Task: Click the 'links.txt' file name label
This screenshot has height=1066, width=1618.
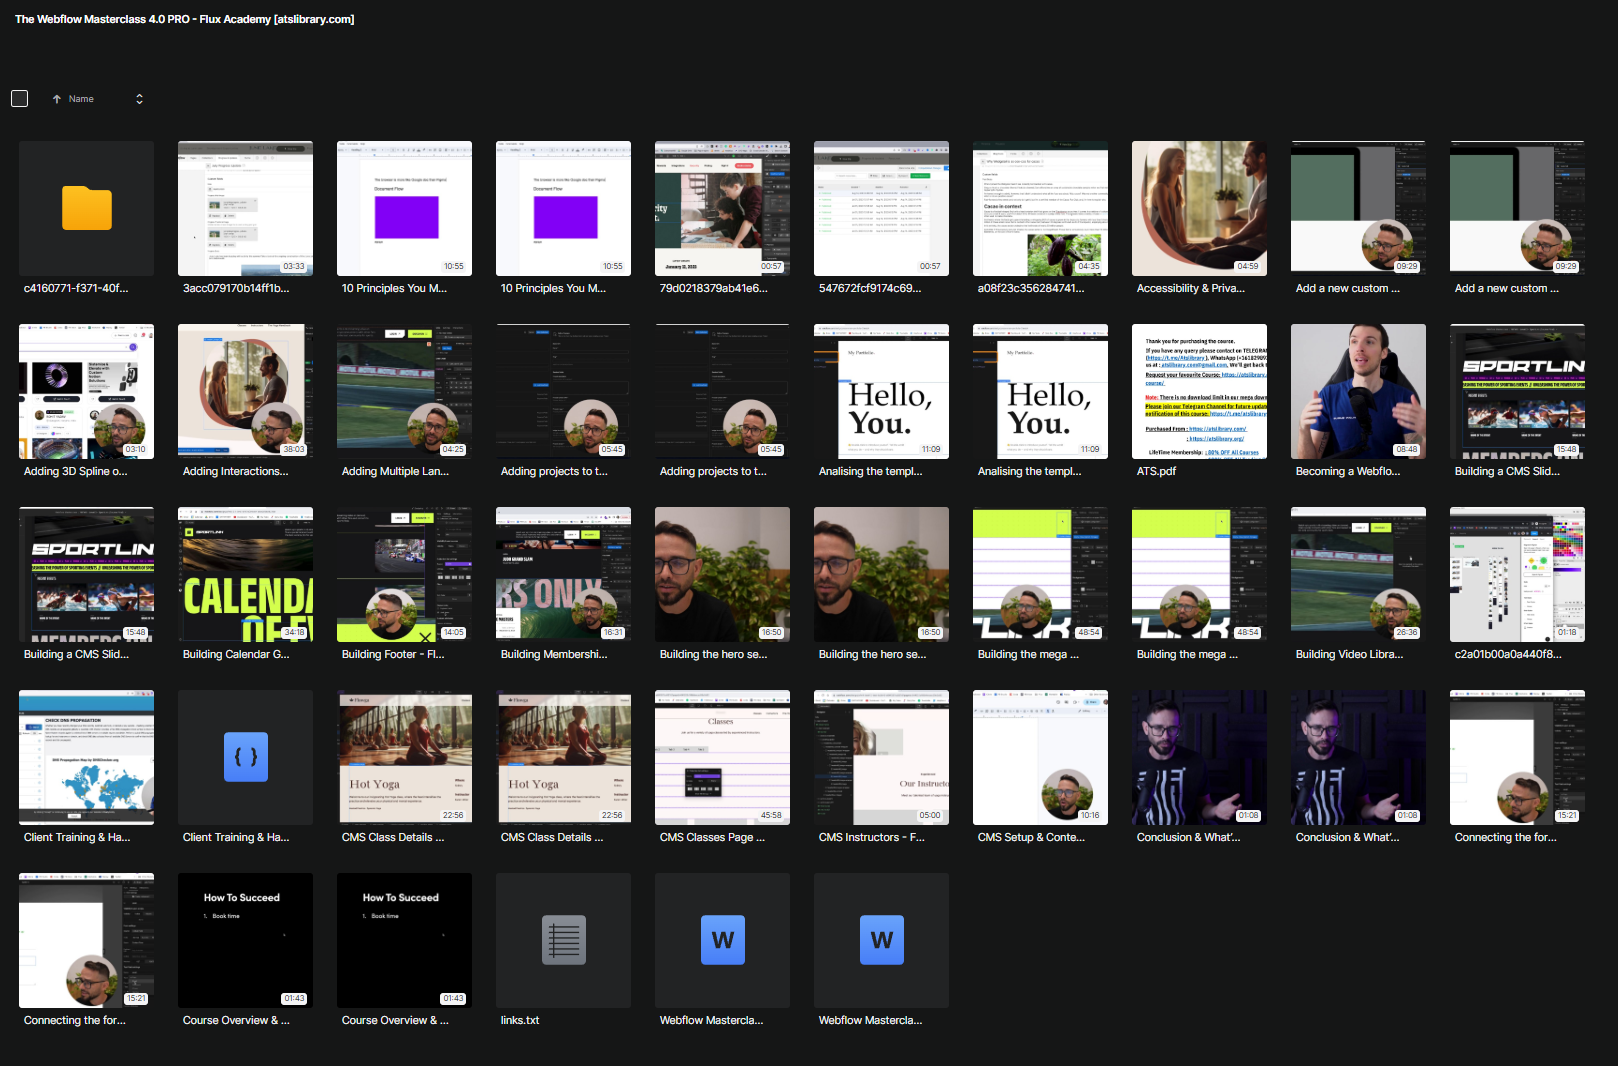Action: coord(520,1021)
